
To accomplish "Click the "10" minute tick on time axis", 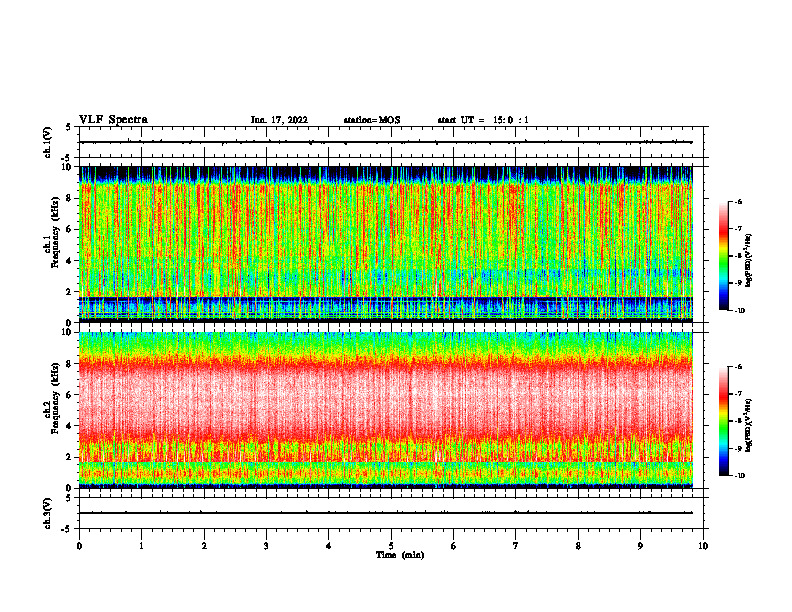I will point(703,546).
